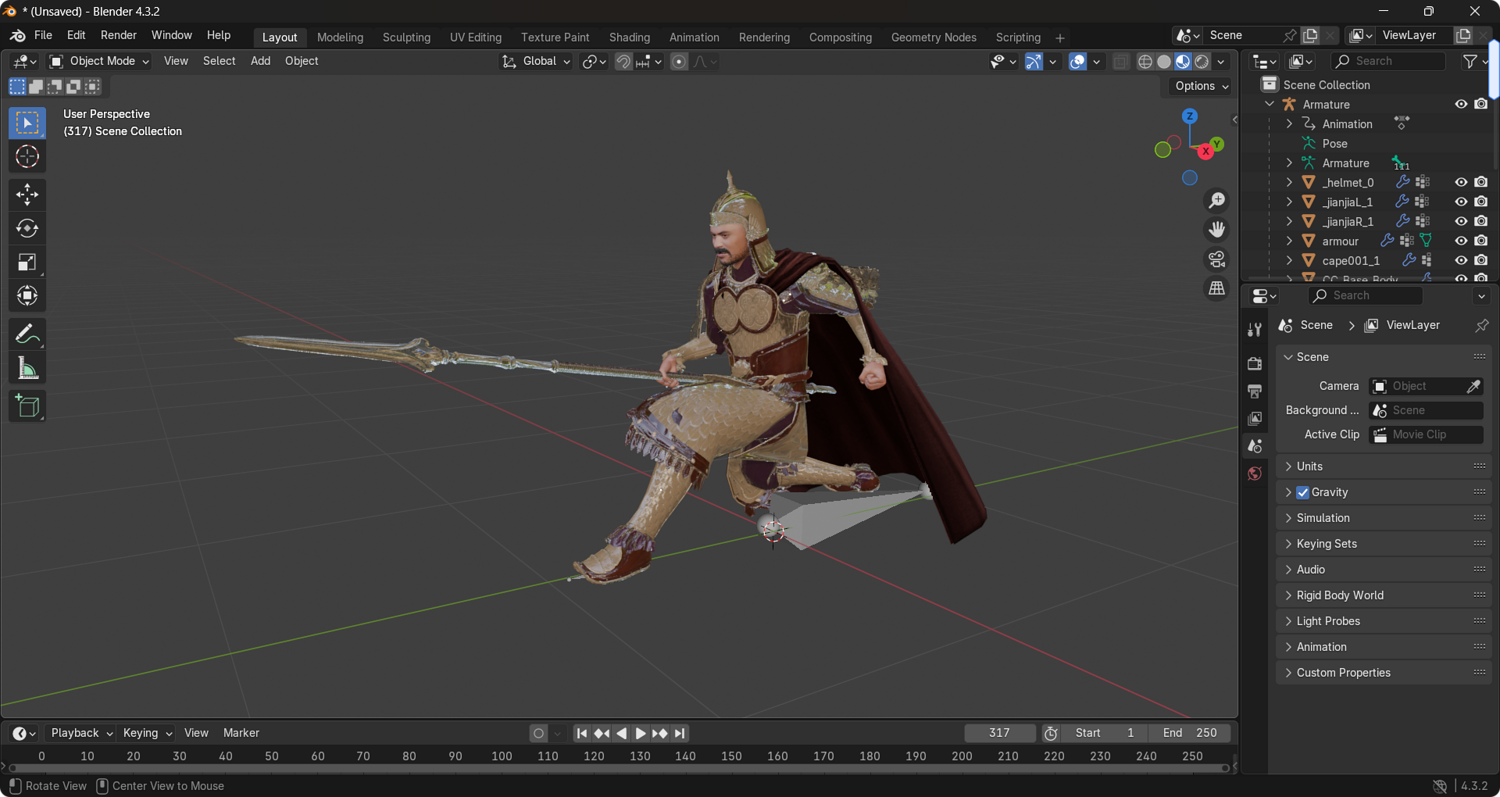Activate the 3D Cursor tool

[27, 157]
